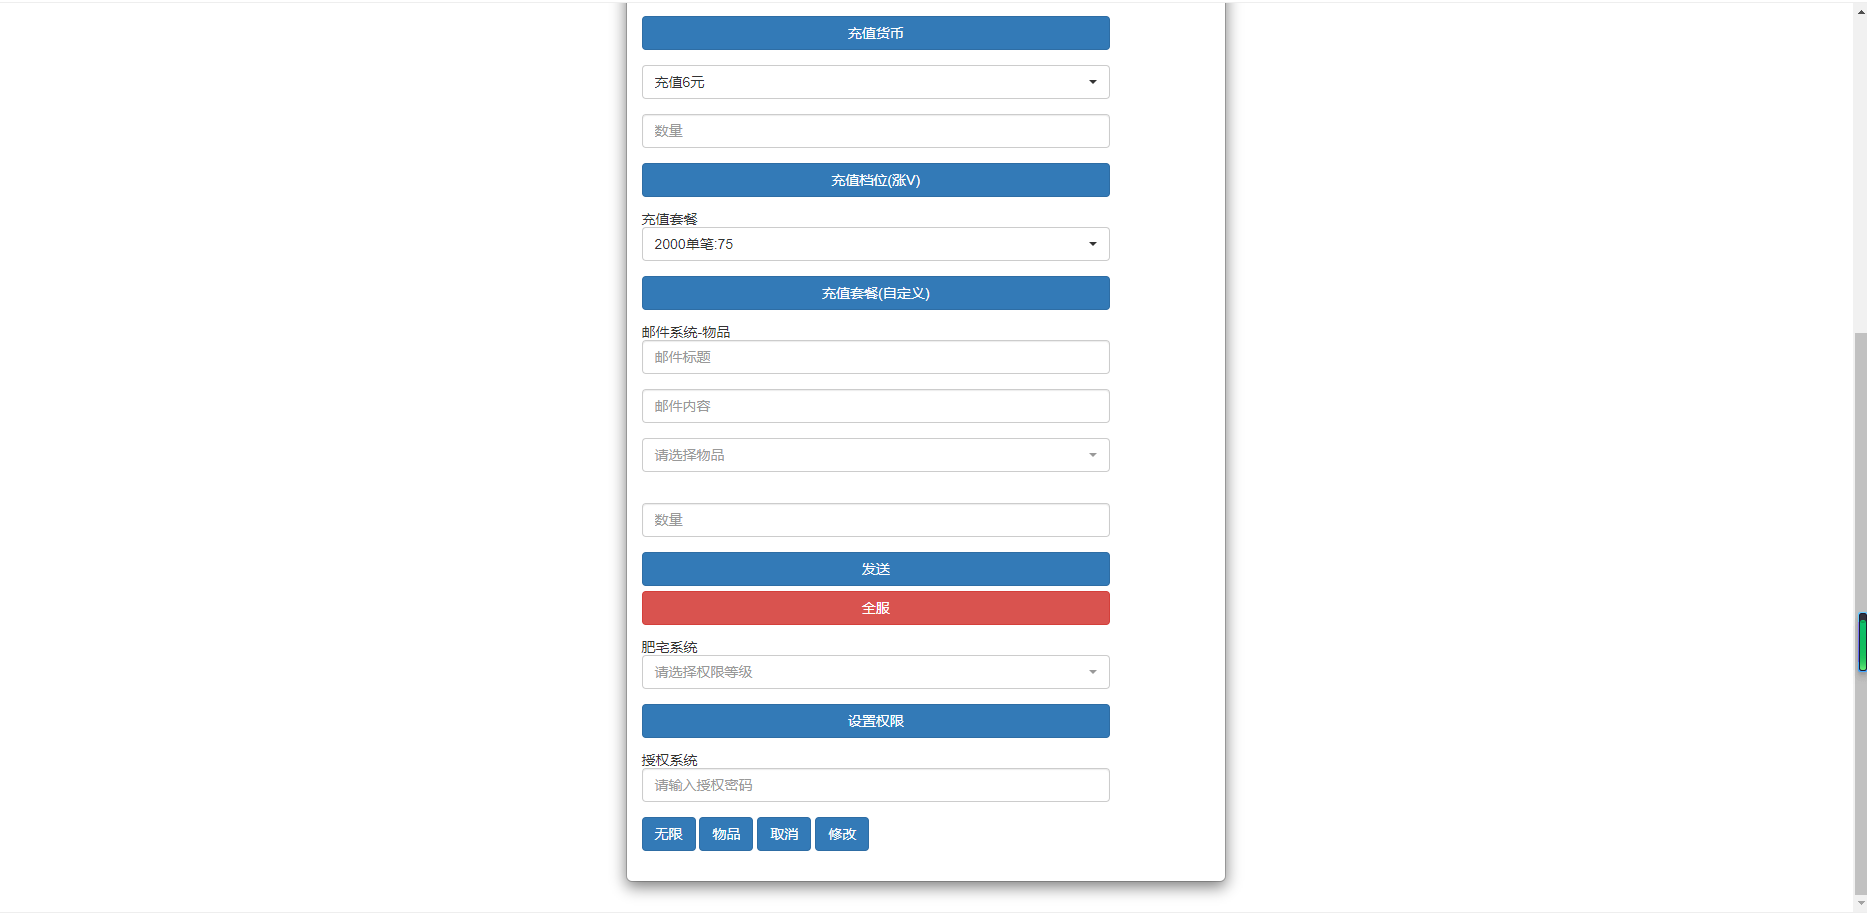1867x914 pixels.
Task: Focus the 邮件标题 input field
Action: tap(875, 357)
